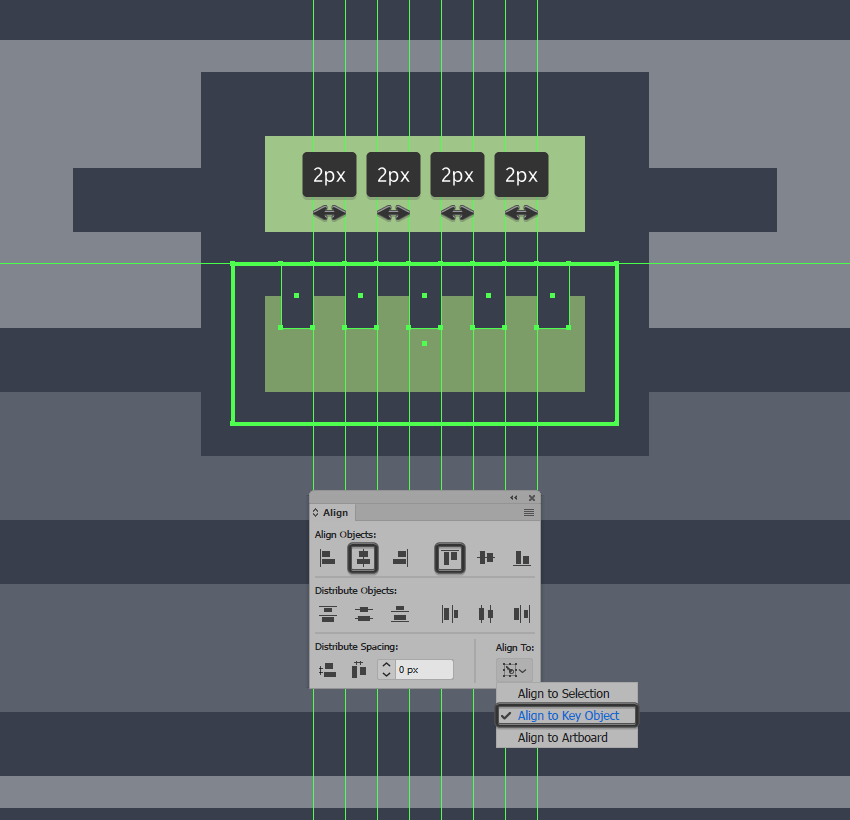The image size is (850, 820).
Task: Select the middle small dark rectangle
Action: point(424,295)
